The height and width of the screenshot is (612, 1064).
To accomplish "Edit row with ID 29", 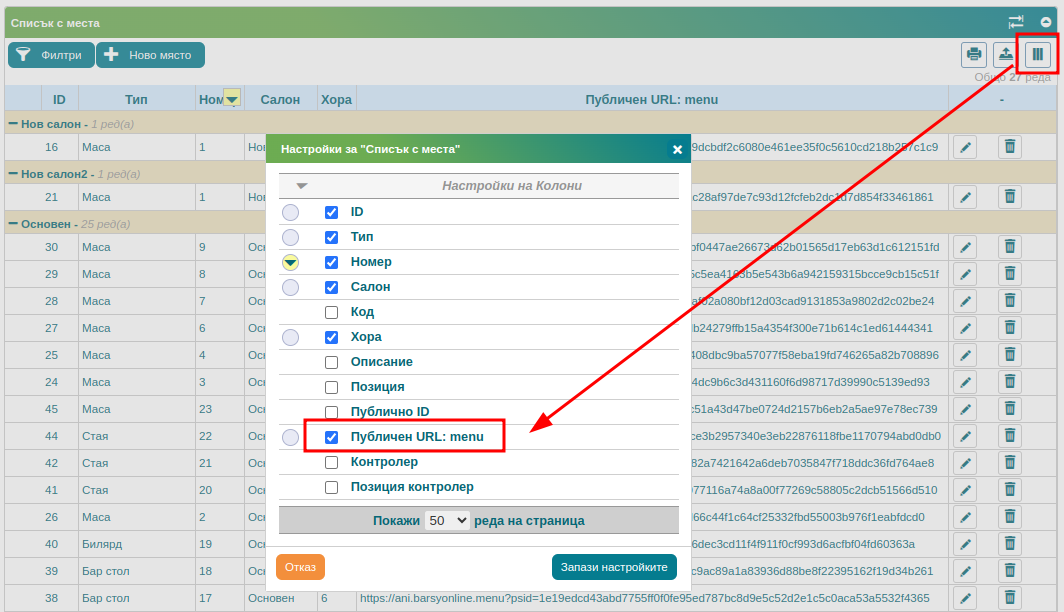I will [965, 274].
